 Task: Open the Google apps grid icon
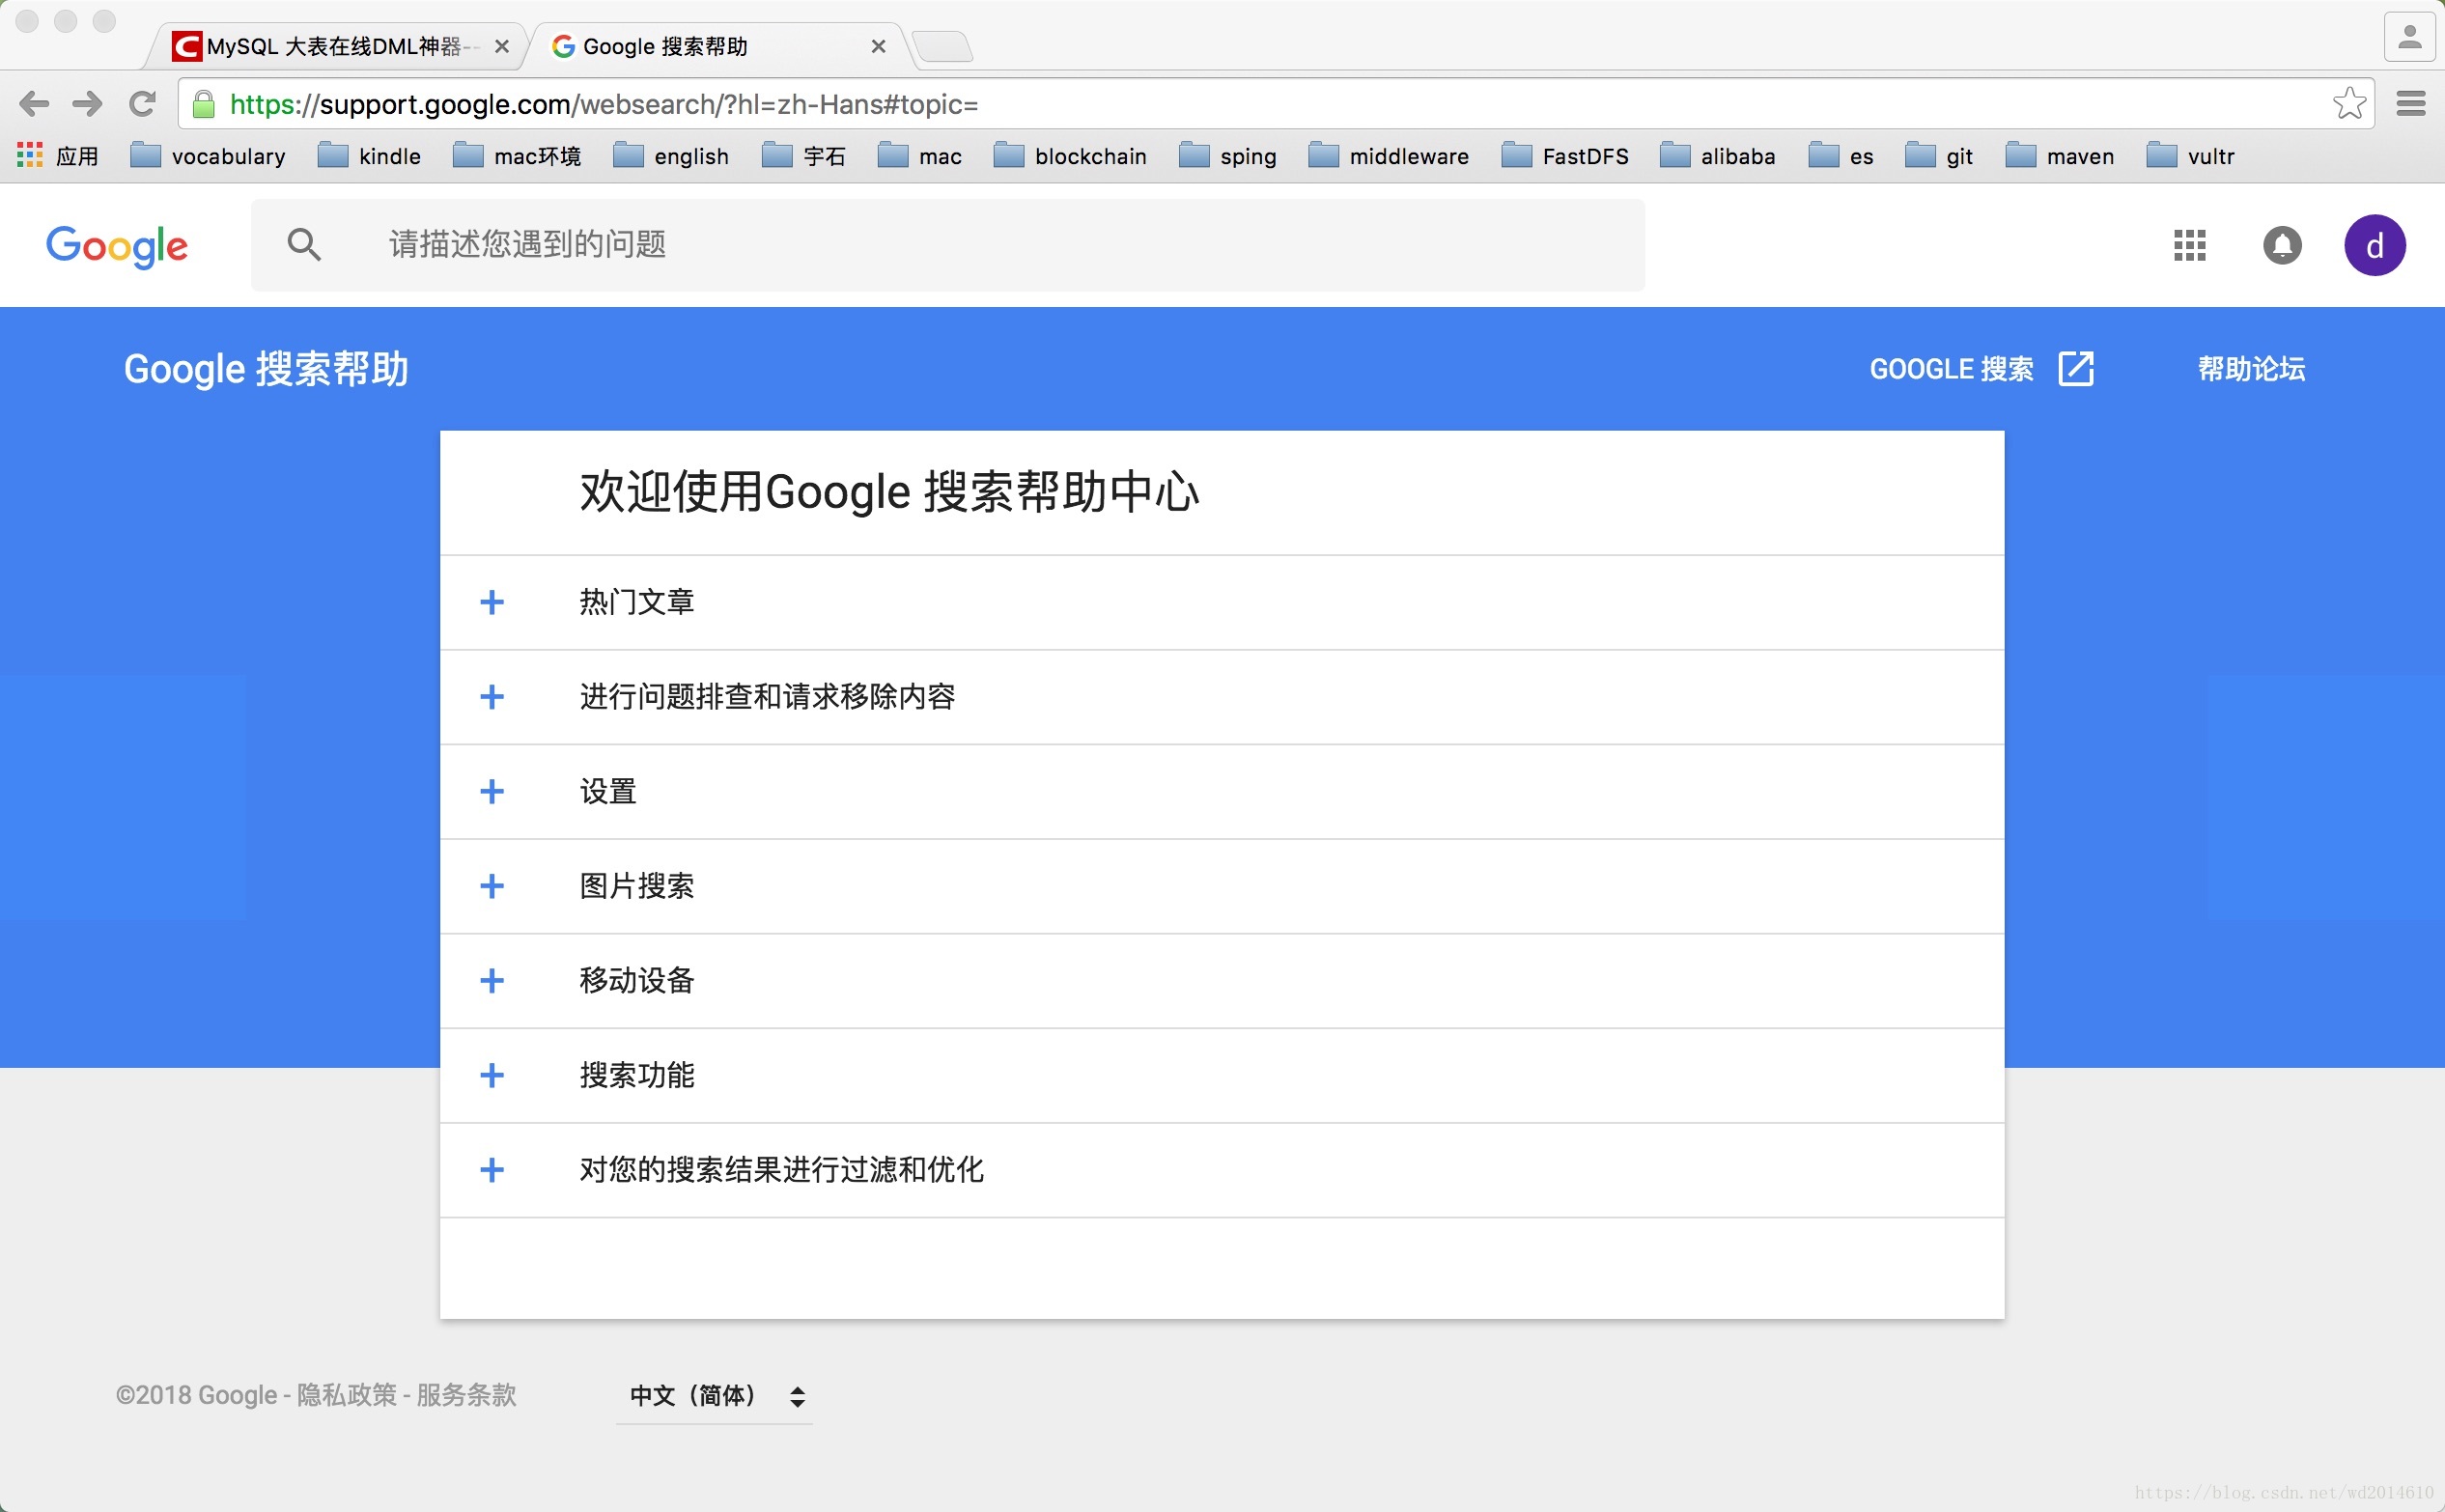[2189, 245]
